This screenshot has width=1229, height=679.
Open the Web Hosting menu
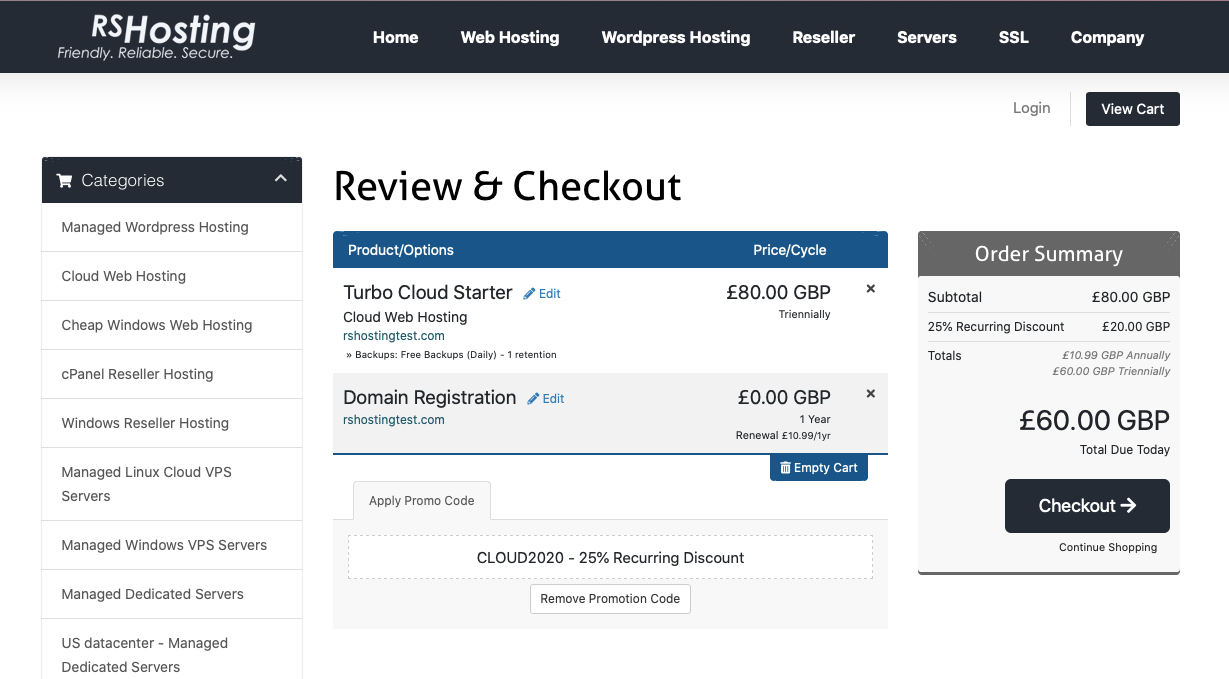(510, 37)
